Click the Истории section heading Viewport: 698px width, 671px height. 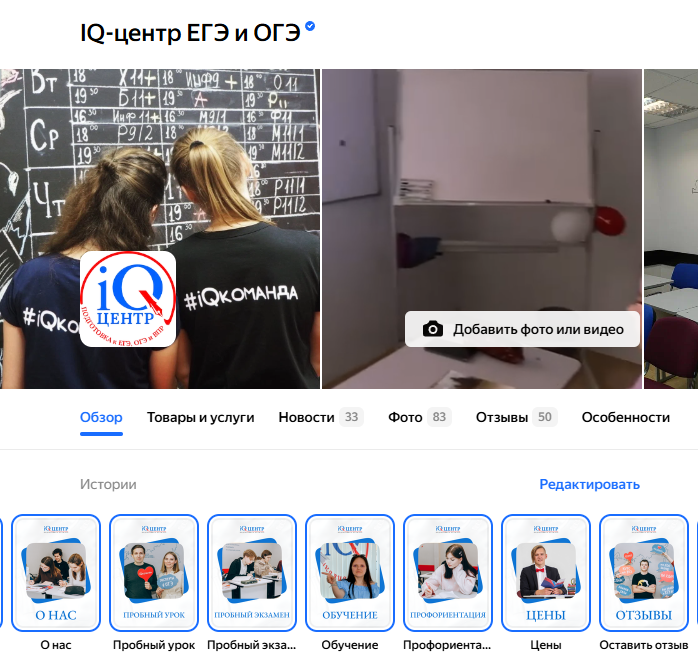108,484
